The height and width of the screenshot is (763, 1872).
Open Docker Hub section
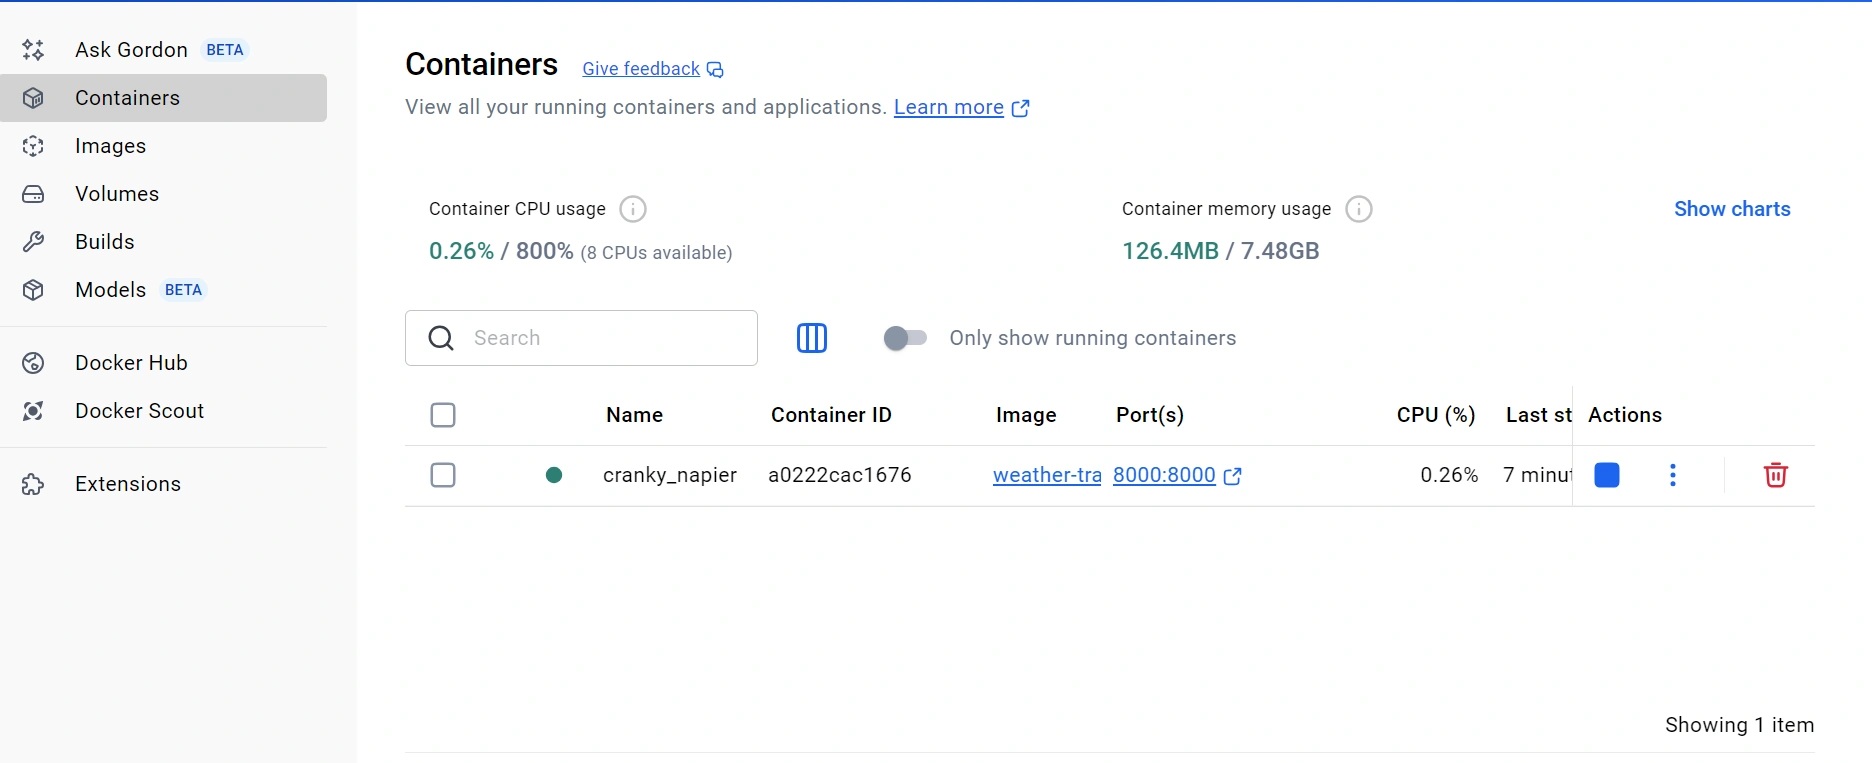164,363
